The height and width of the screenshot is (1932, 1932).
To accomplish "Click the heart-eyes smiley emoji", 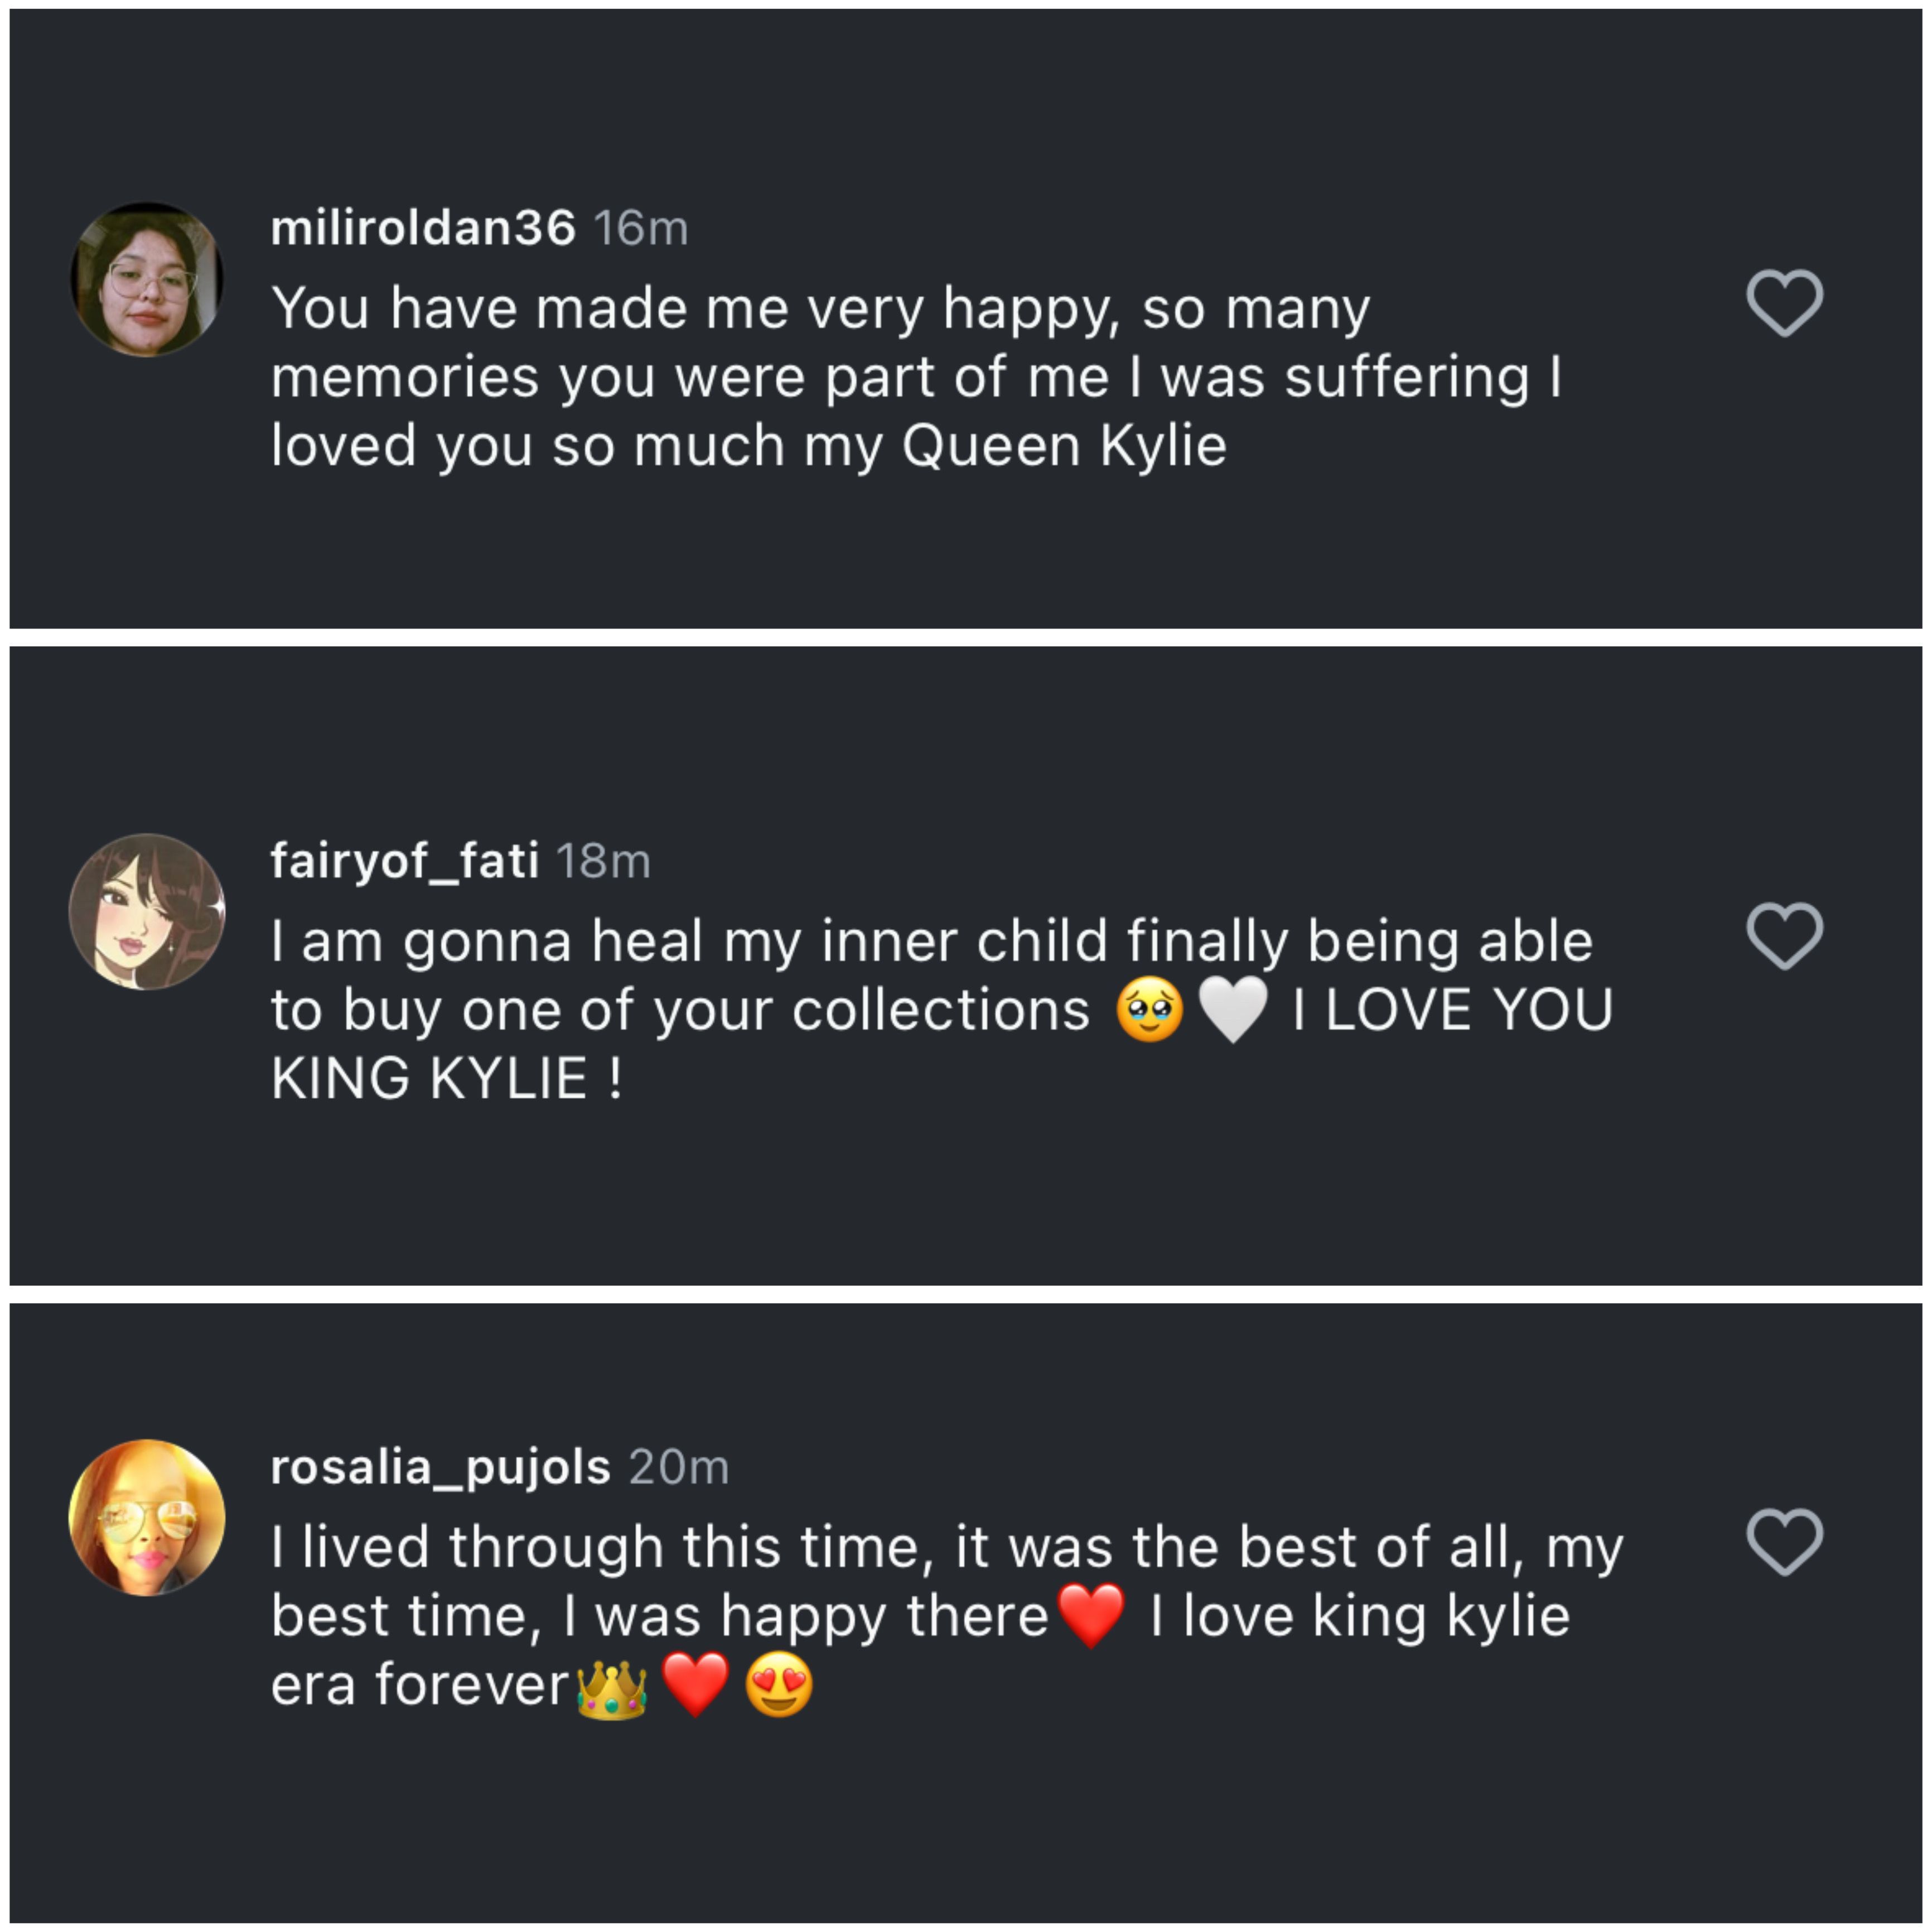I will tap(779, 1686).
